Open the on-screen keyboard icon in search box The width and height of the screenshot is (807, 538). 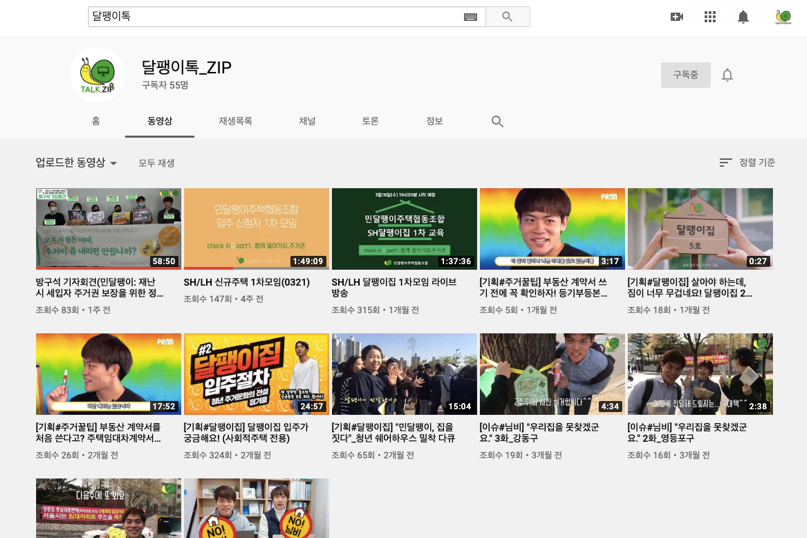pos(470,17)
